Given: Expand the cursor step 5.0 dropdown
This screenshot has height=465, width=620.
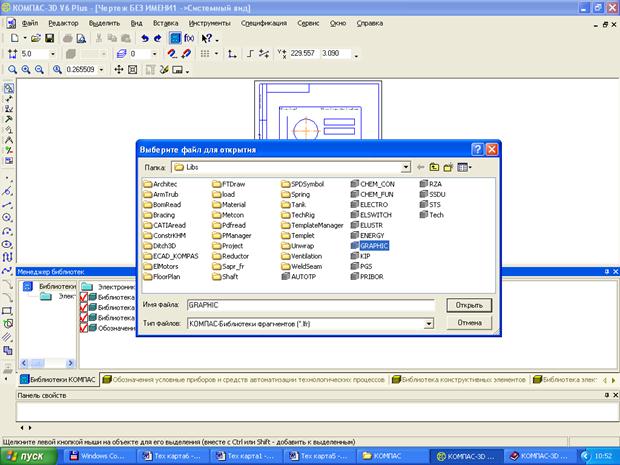Looking at the screenshot, I should click(53, 54).
